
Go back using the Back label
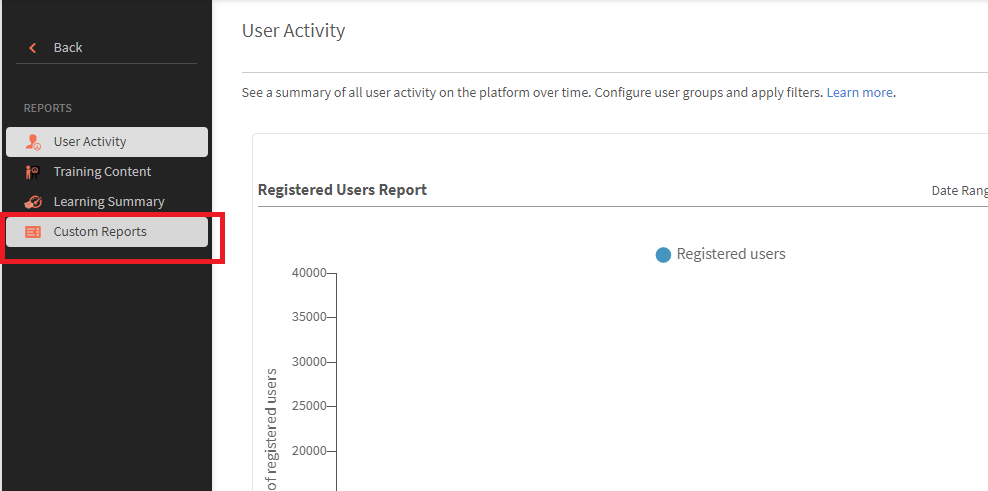[68, 47]
